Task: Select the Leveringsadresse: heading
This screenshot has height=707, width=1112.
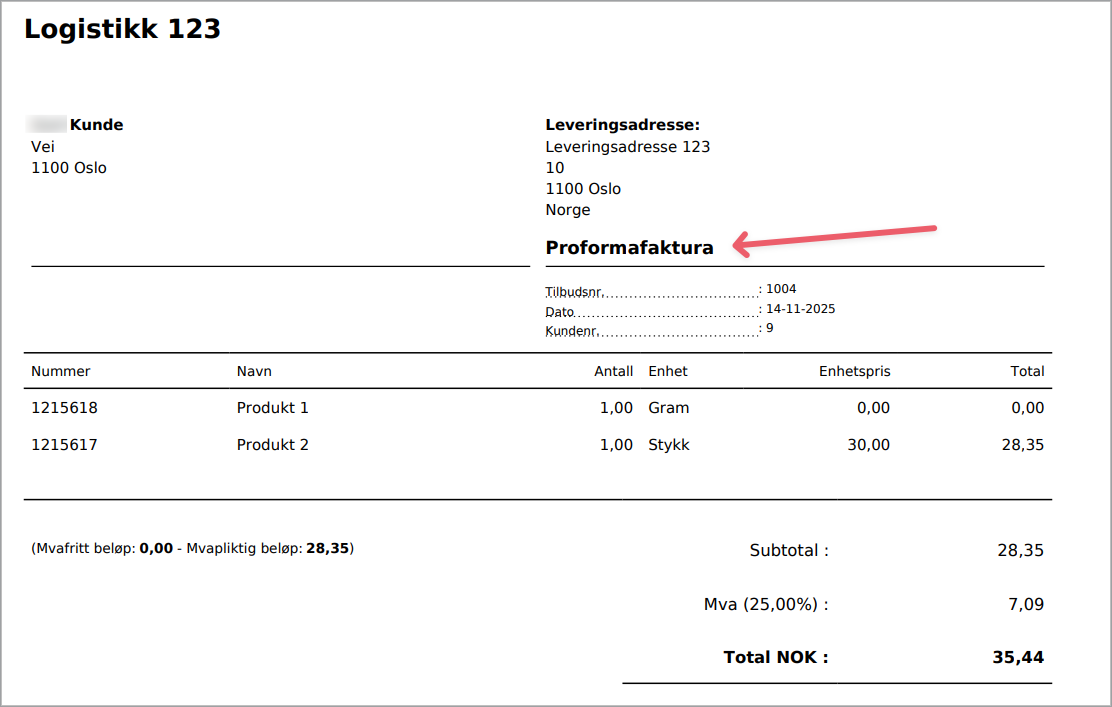Action: pyautogui.click(x=622, y=125)
